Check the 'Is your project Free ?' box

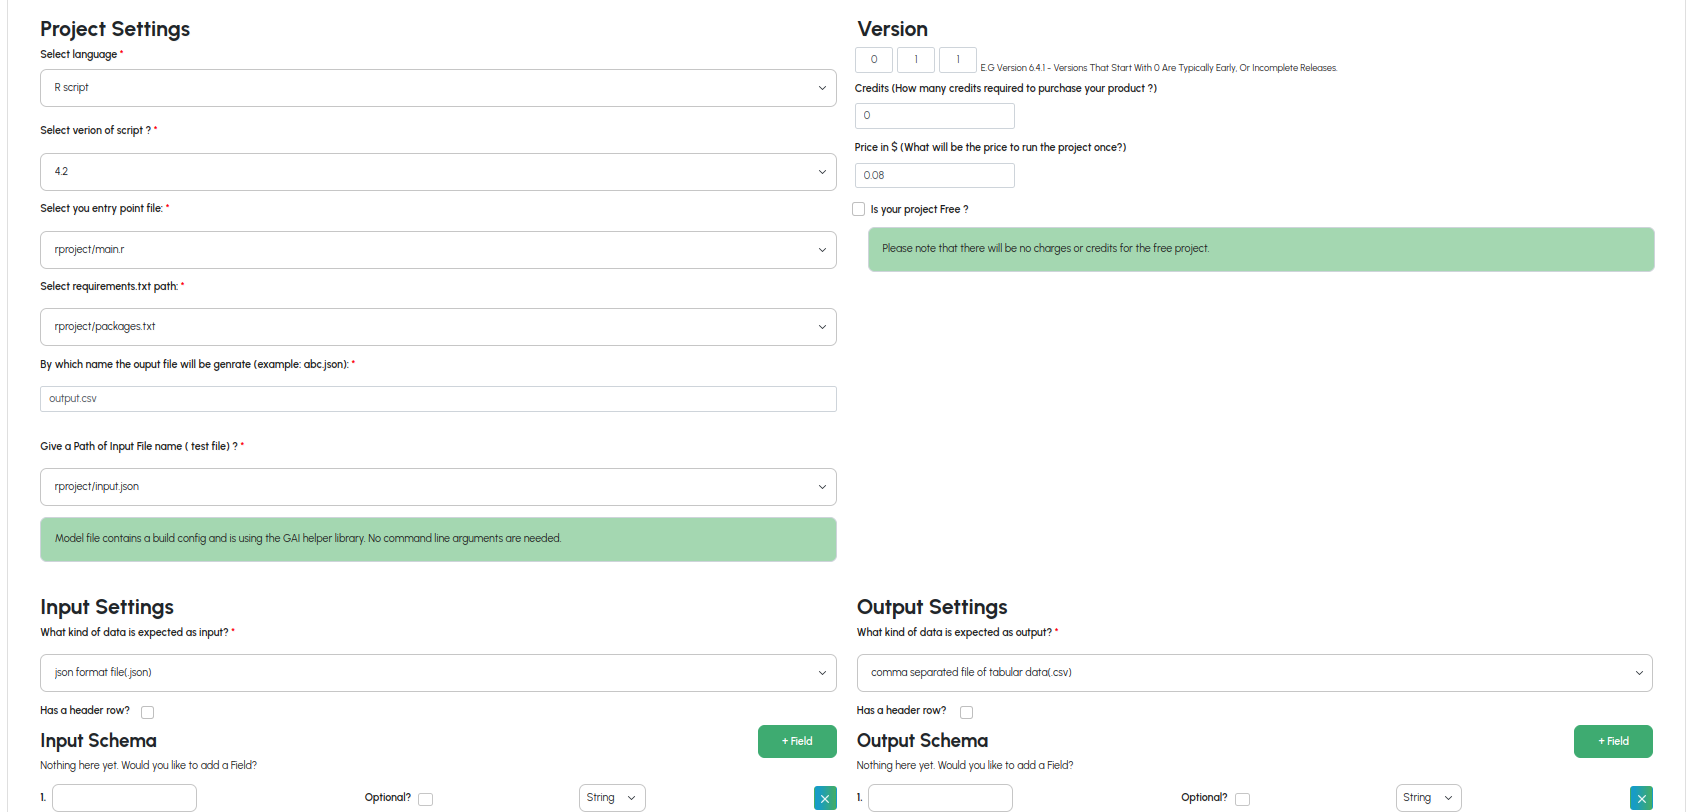859,209
